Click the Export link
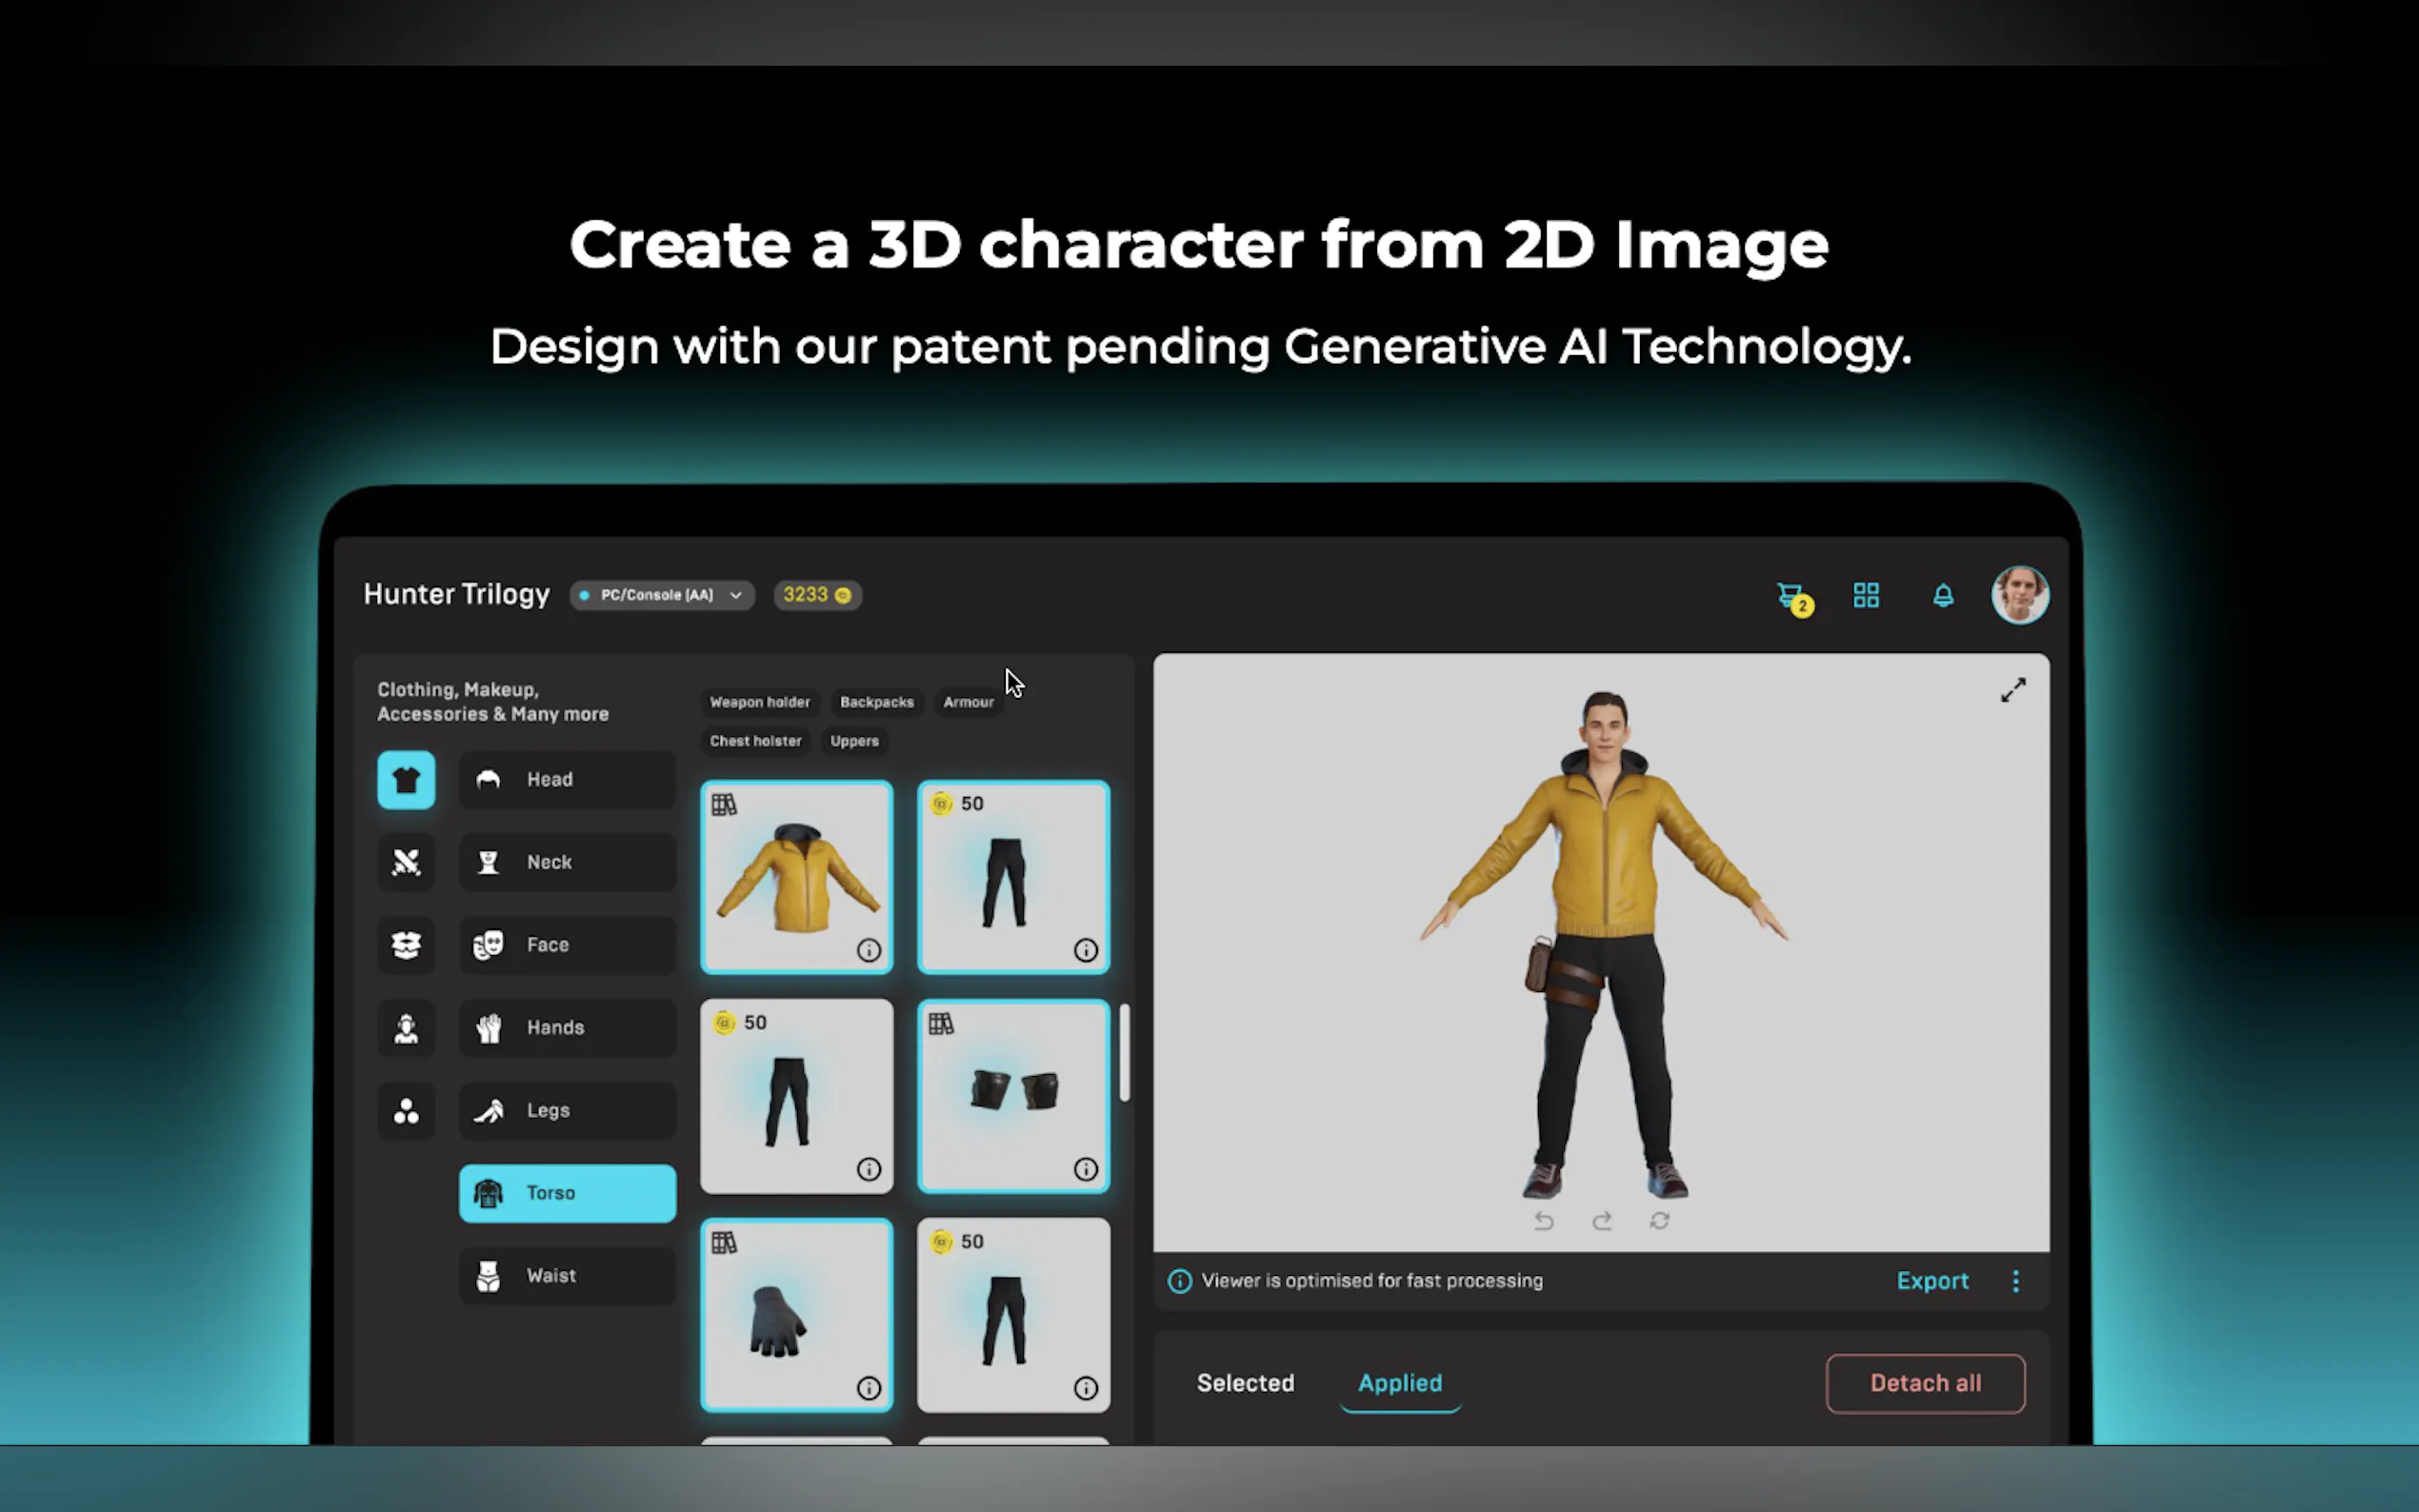 (1932, 1281)
